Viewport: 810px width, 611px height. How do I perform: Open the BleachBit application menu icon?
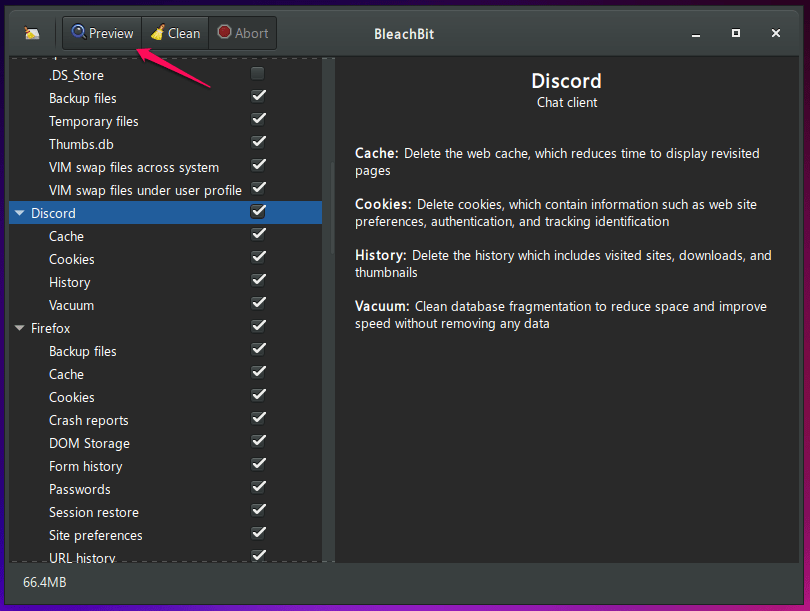(x=32, y=34)
